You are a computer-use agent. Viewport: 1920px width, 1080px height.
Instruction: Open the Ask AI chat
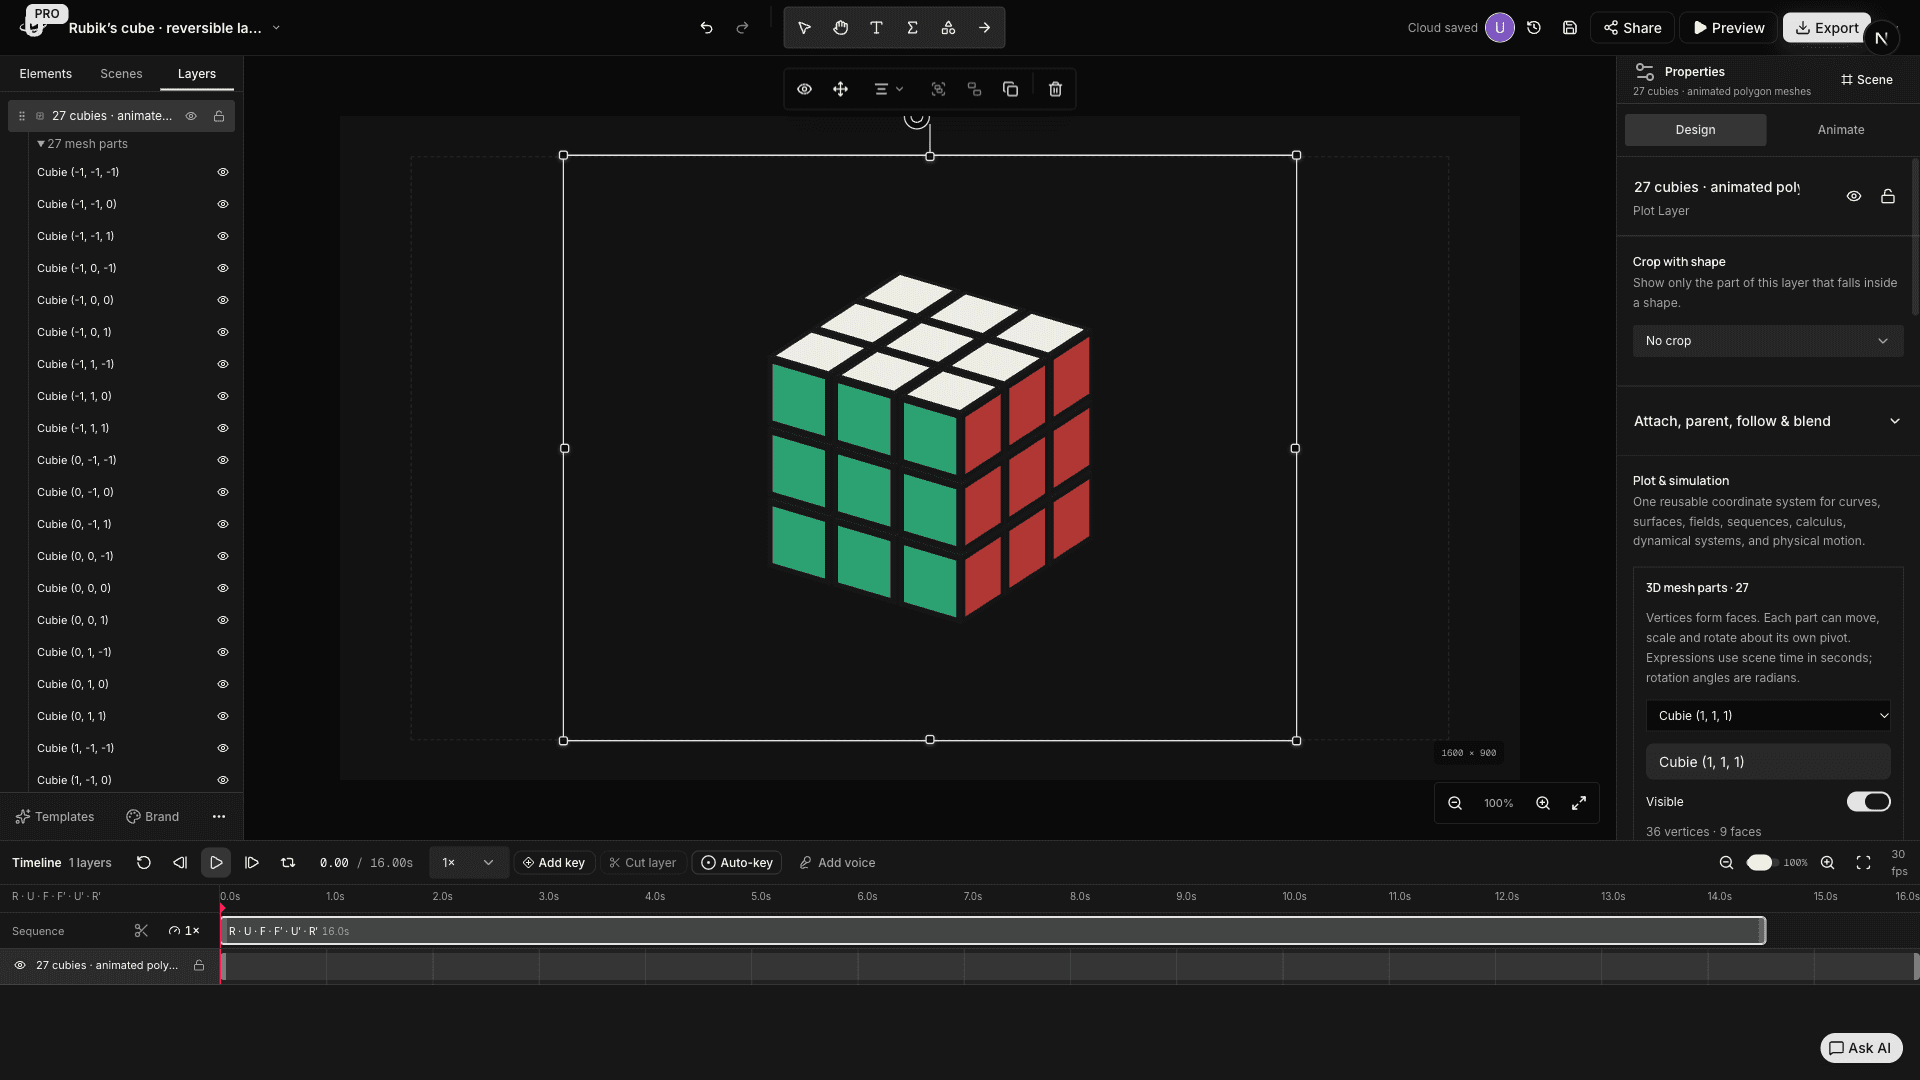pos(1860,1048)
